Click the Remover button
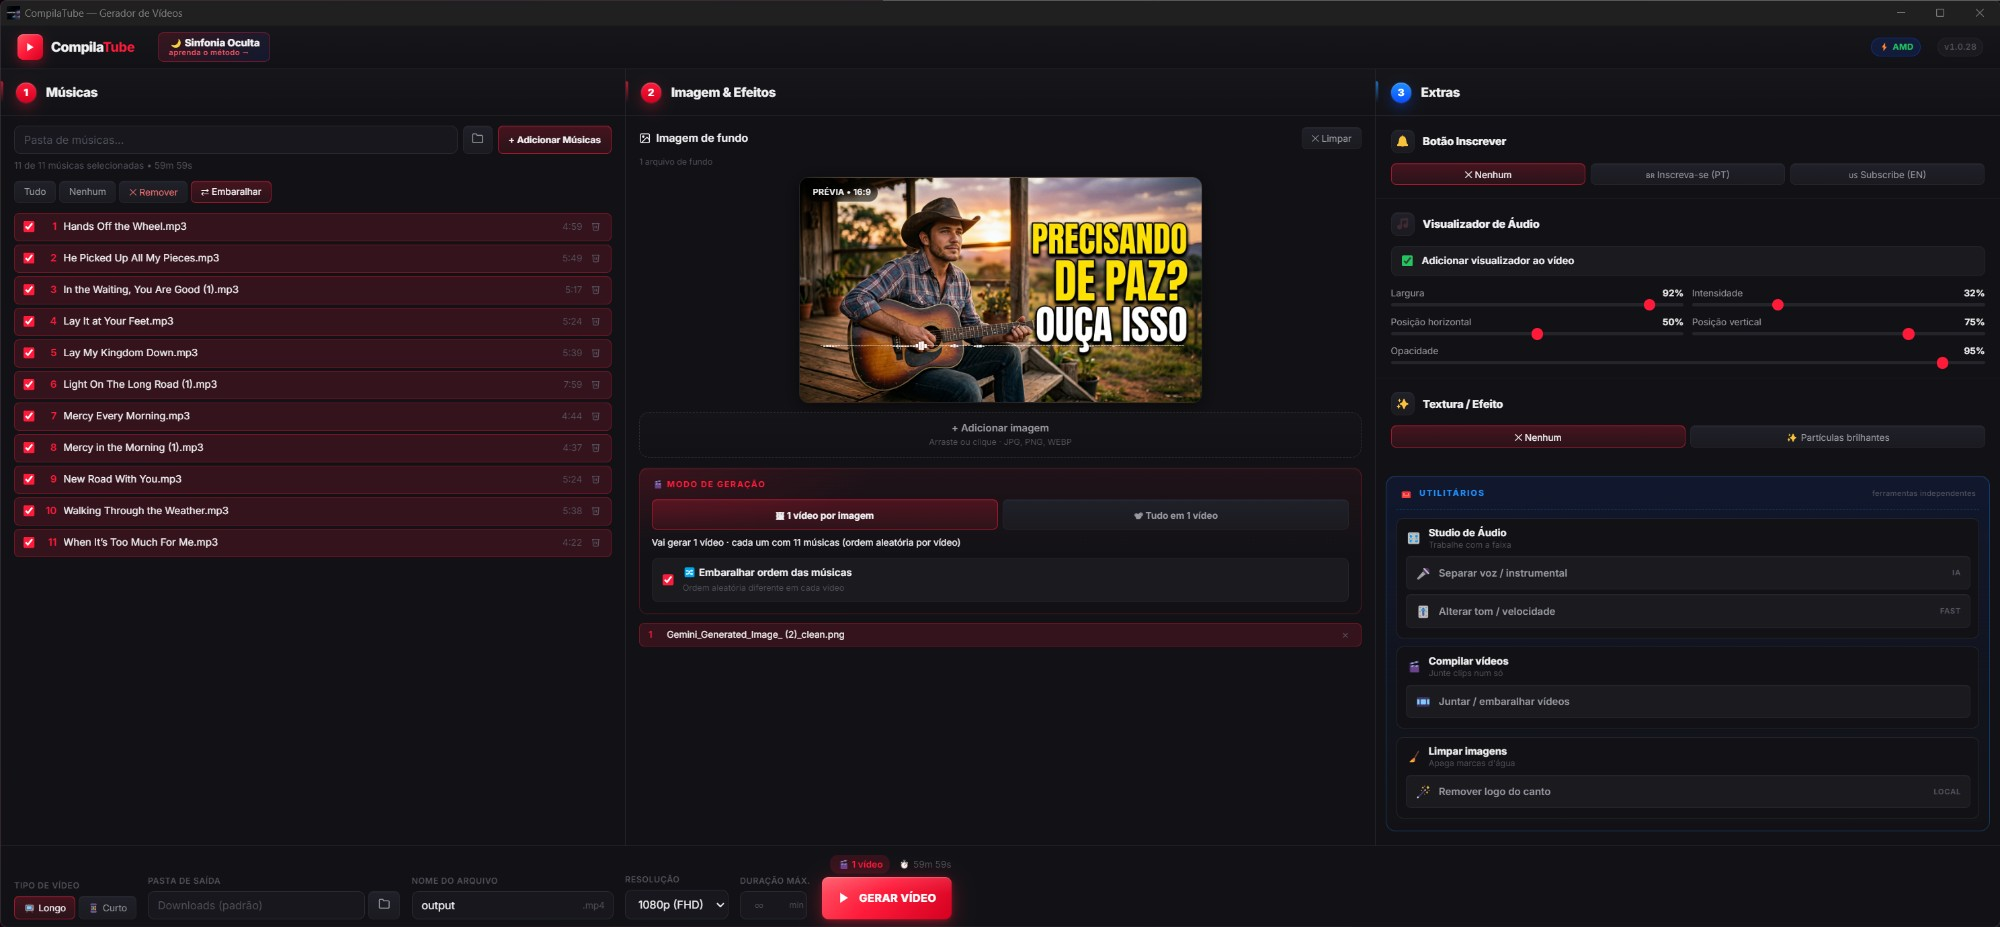 pyautogui.click(x=153, y=192)
